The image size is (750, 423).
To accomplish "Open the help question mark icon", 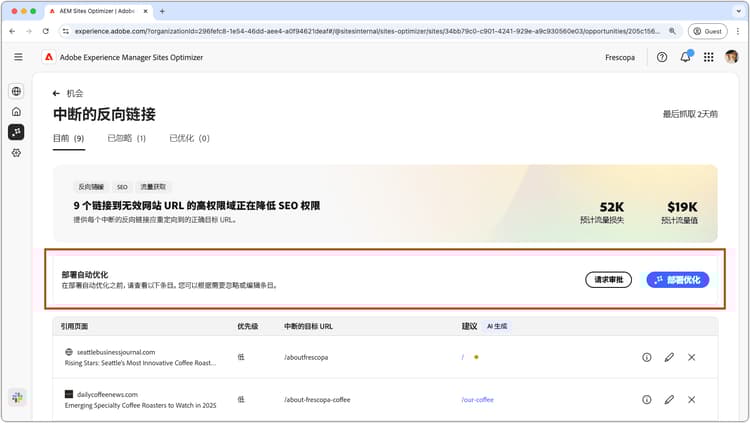I will coord(662,57).
